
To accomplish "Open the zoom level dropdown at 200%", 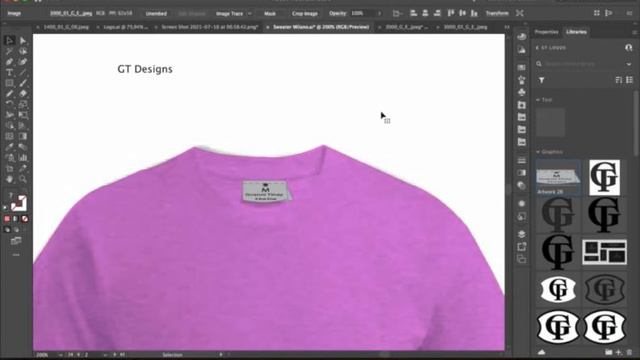I will [x=60, y=355].
